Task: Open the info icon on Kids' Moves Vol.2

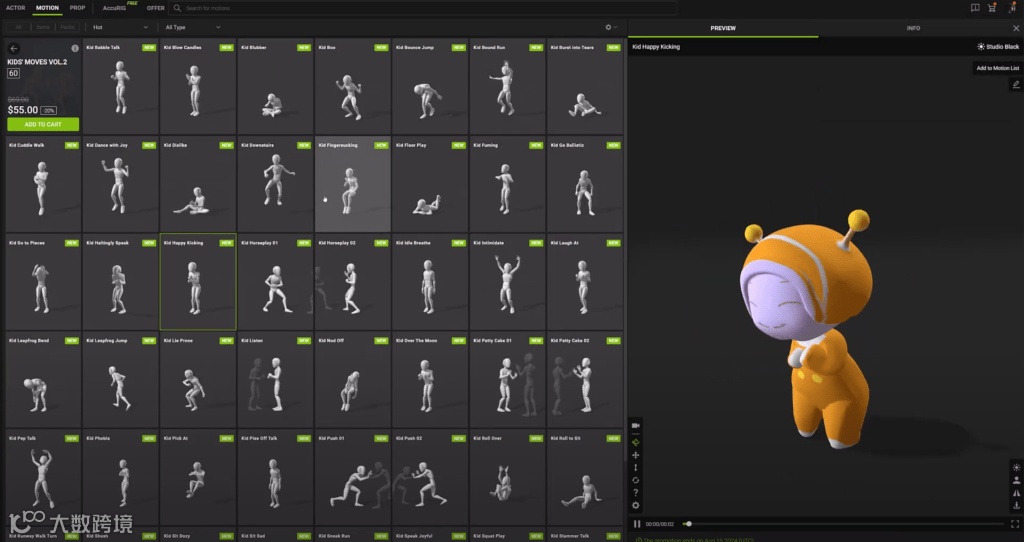Action: pos(74,48)
